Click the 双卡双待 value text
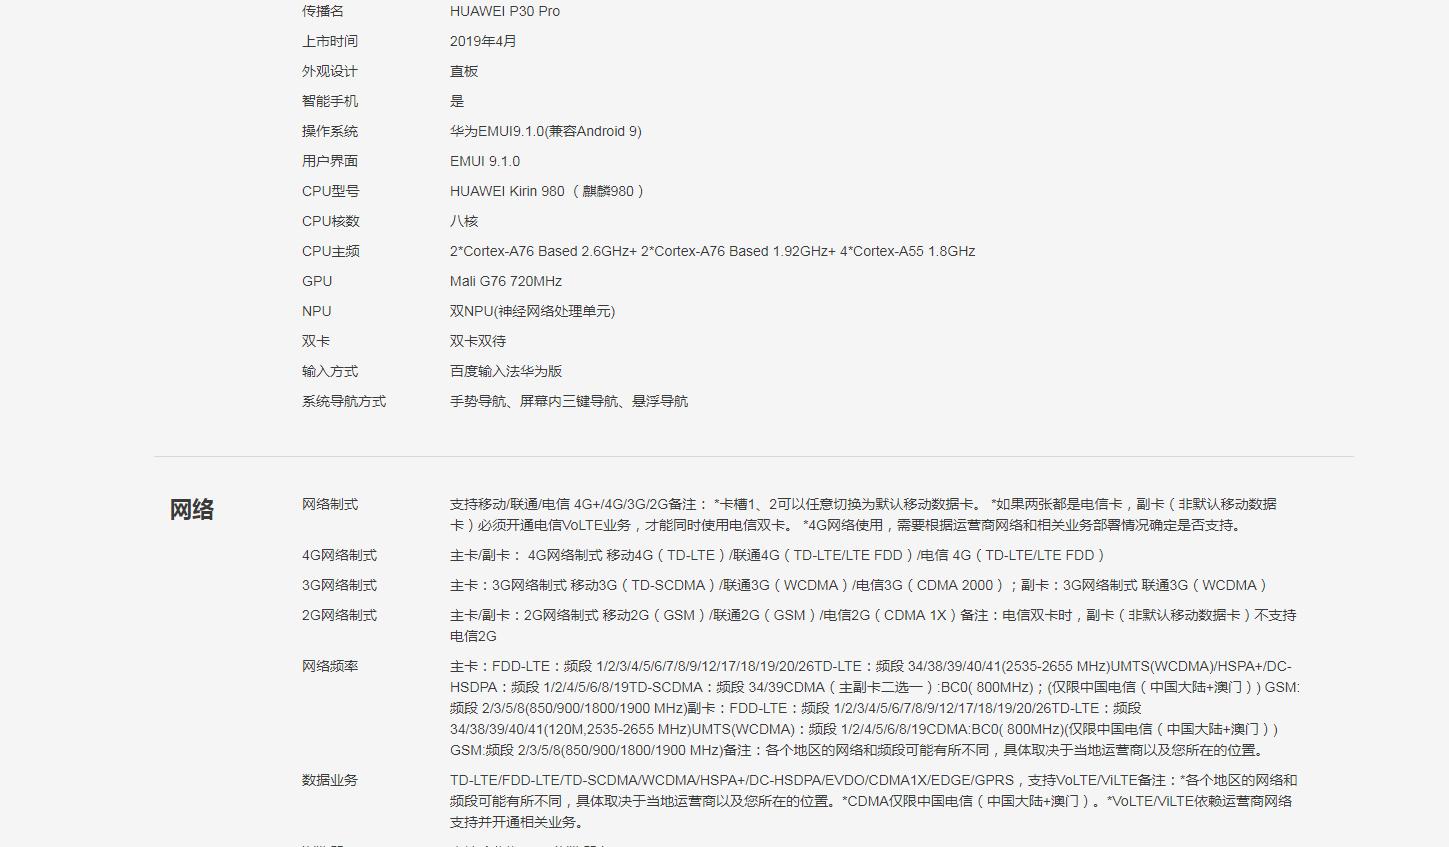This screenshot has width=1449, height=847. pos(480,341)
